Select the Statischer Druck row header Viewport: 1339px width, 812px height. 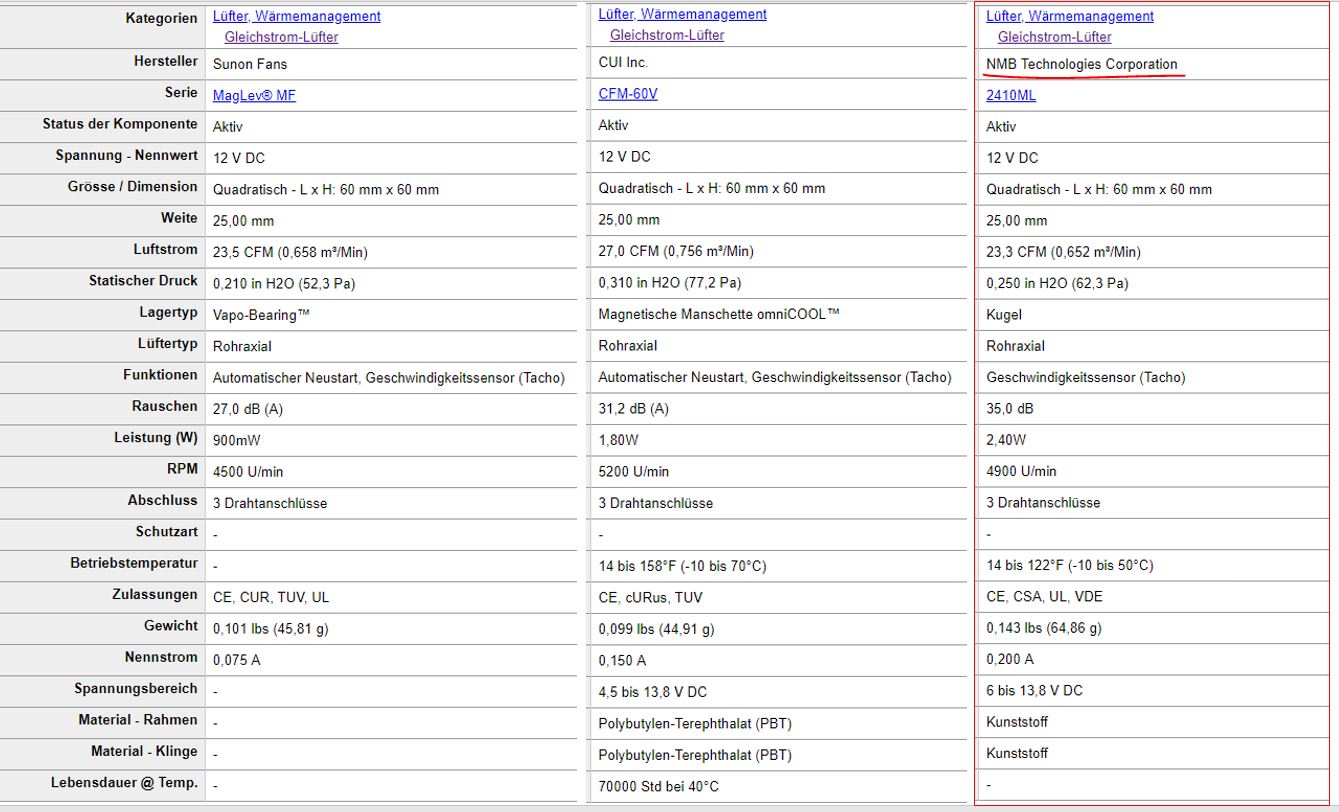pyautogui.click(x=143, y=281)
